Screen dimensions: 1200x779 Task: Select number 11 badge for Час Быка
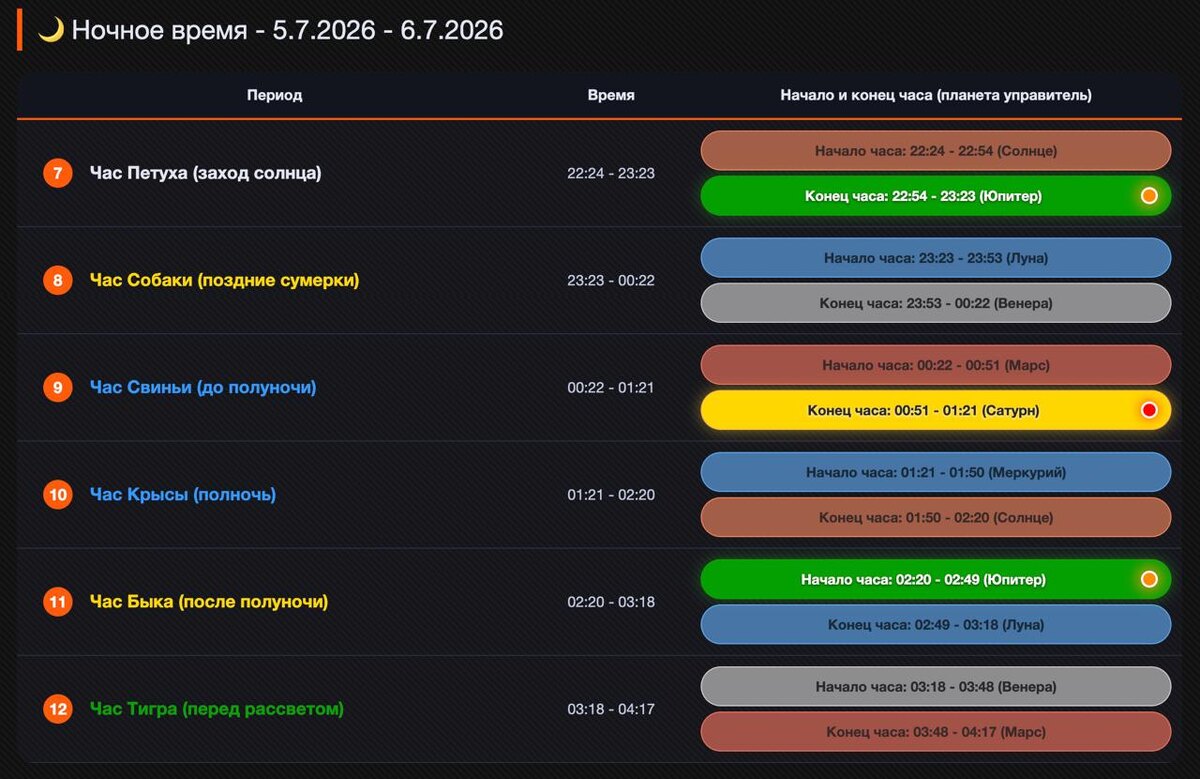58,602
